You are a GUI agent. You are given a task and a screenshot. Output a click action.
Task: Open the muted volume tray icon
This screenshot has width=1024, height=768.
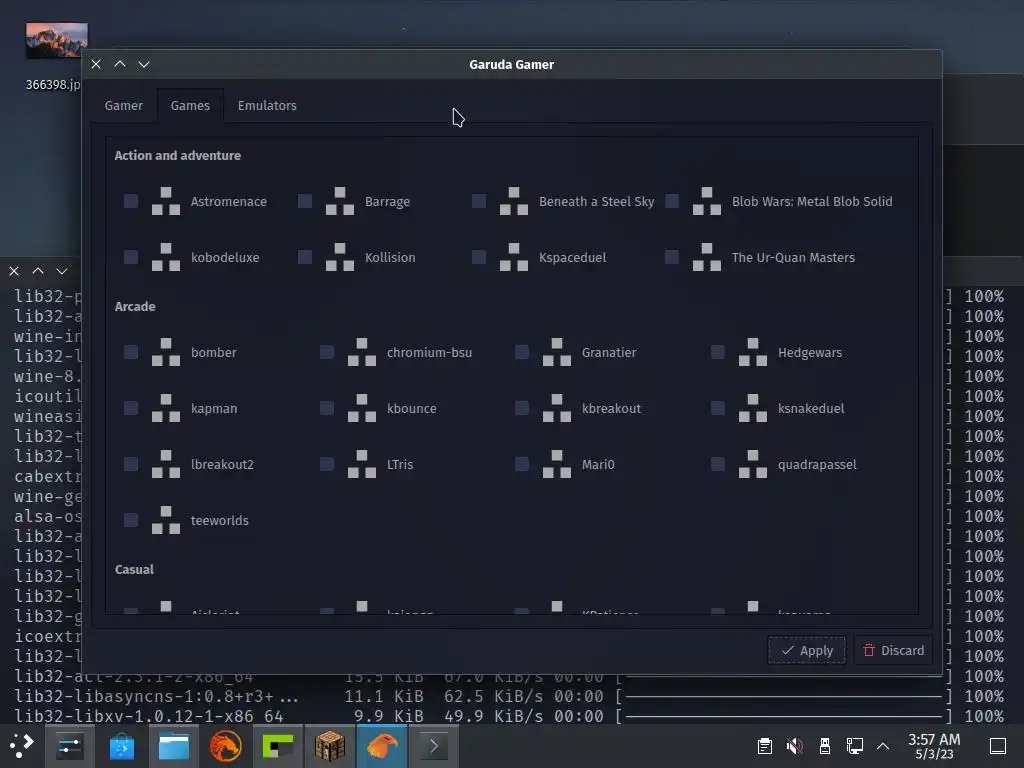pyautogui.click(x=794, y=746)
